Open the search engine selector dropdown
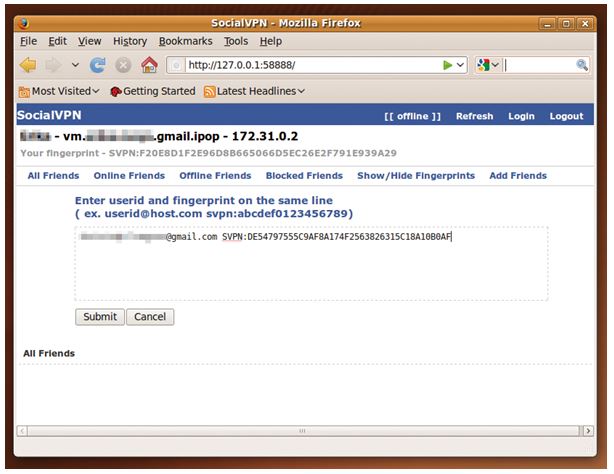Screen dimensions: 614x474 488,65
